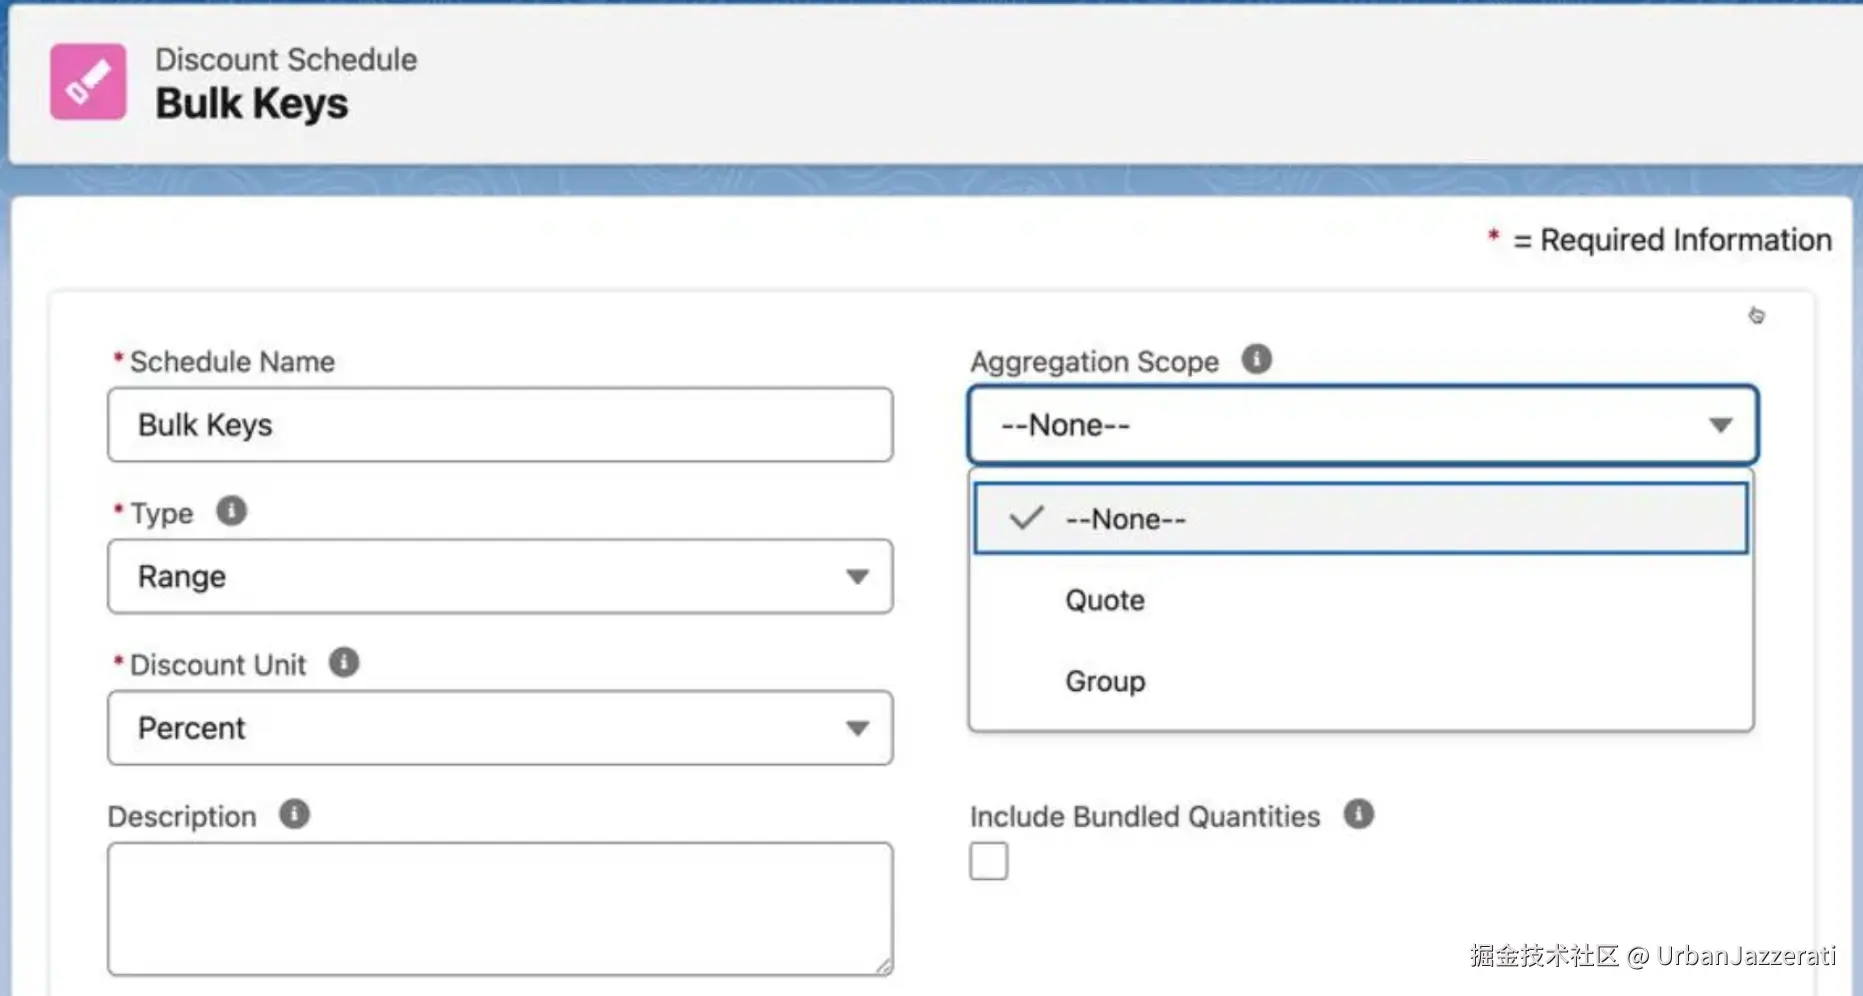Screen dimensions: 1863x996
Task: Choose Group from Aggregation Scope options
Action: (x=1105, y=681)
